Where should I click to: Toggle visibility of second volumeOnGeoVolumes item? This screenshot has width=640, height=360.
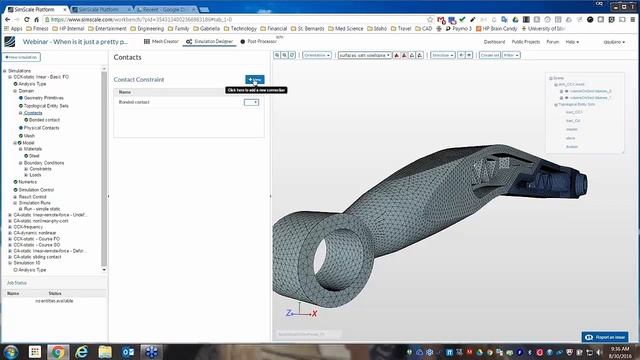pyautogui.click(x=567, y=98)
